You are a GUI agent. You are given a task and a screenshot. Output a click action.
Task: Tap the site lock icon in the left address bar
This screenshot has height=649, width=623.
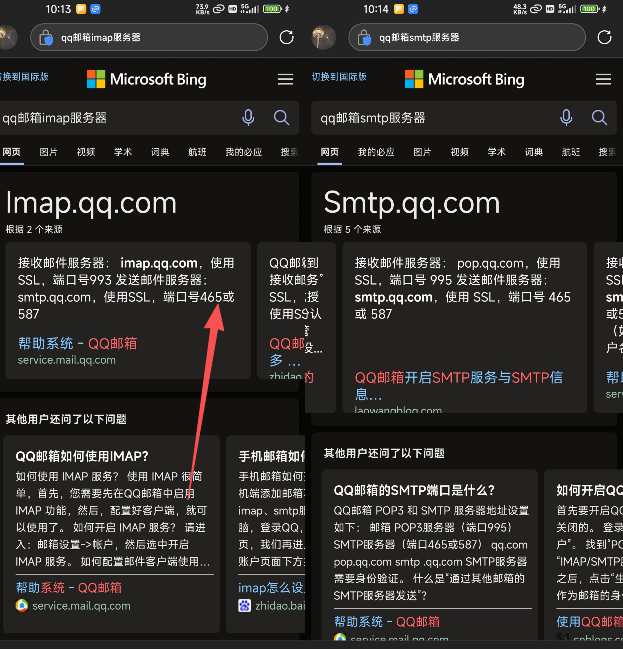coord(46,38)
